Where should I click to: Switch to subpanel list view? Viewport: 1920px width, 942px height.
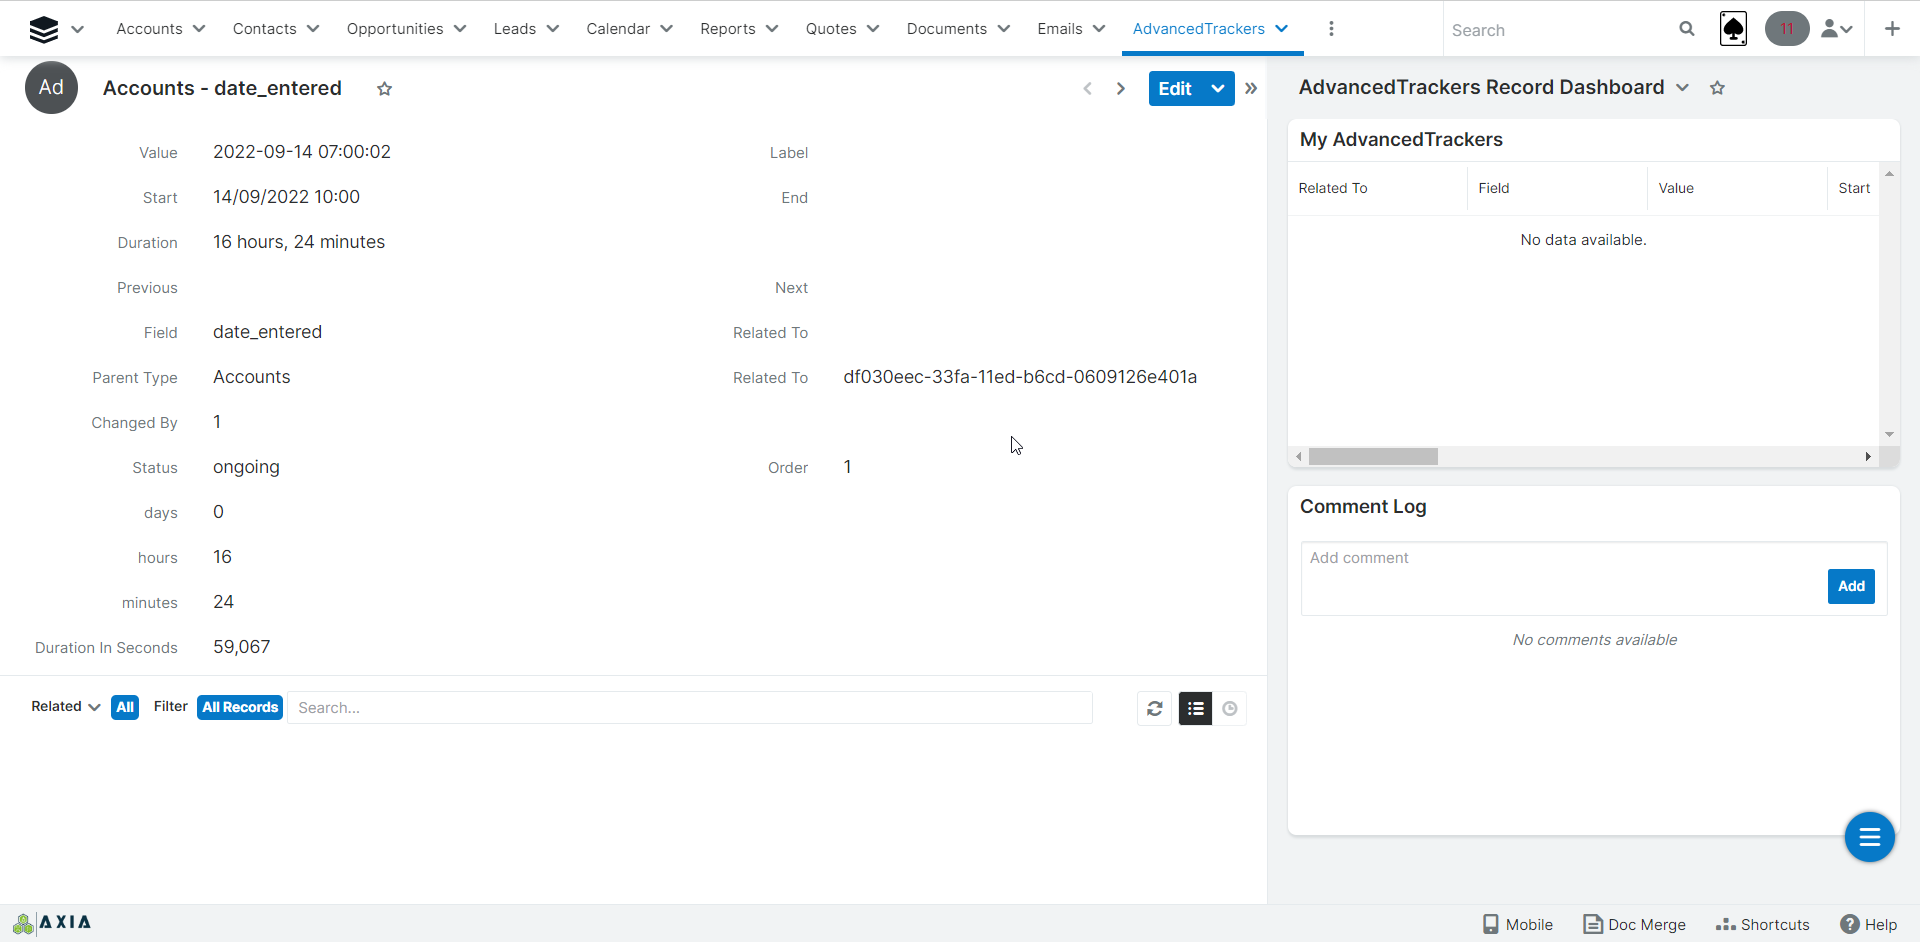1195,708
